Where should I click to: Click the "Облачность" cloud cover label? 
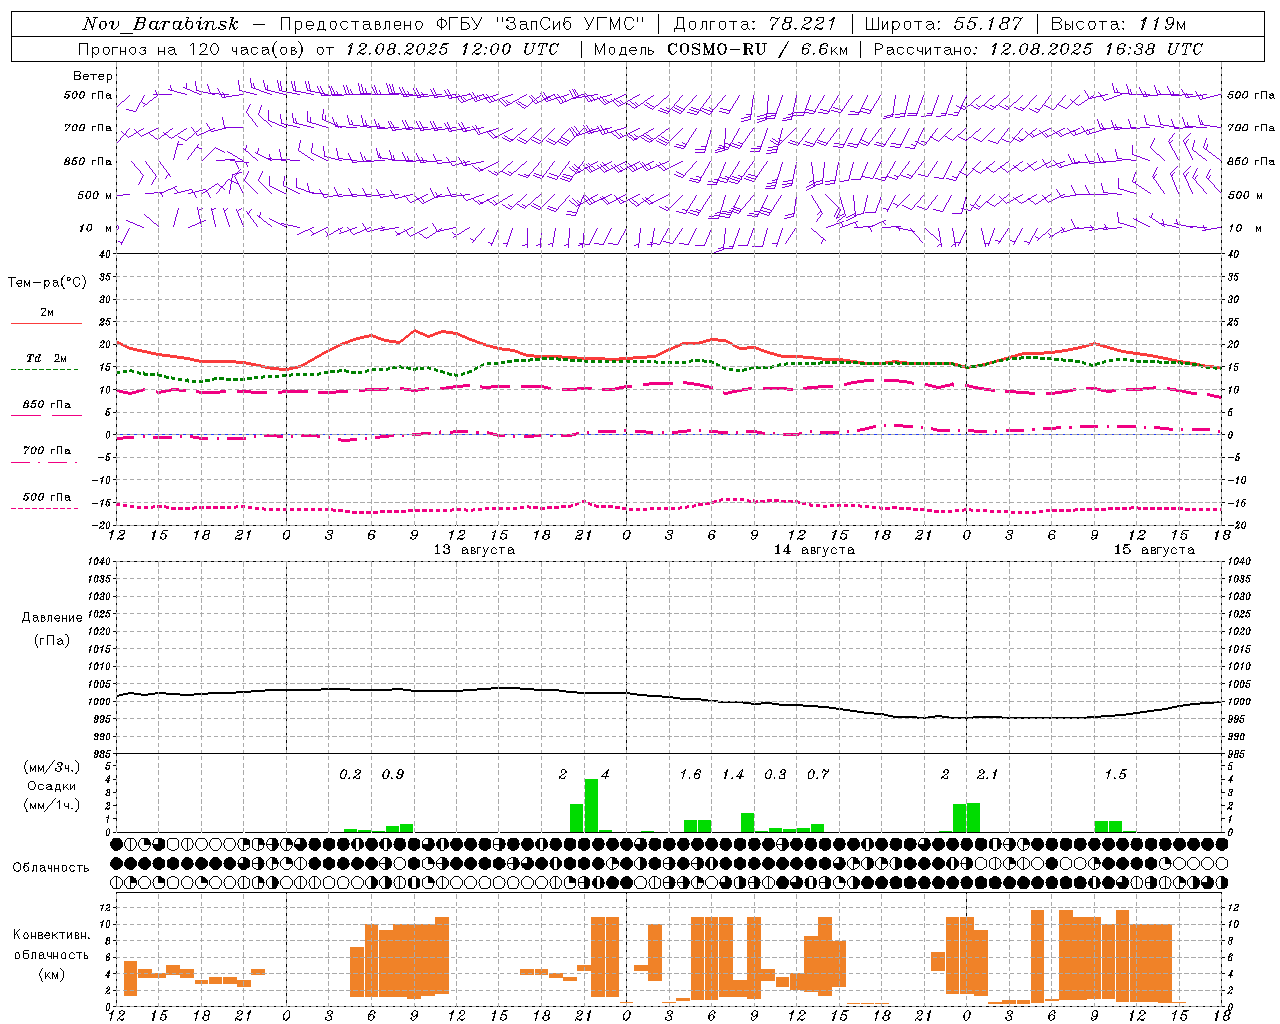(51, 868)
